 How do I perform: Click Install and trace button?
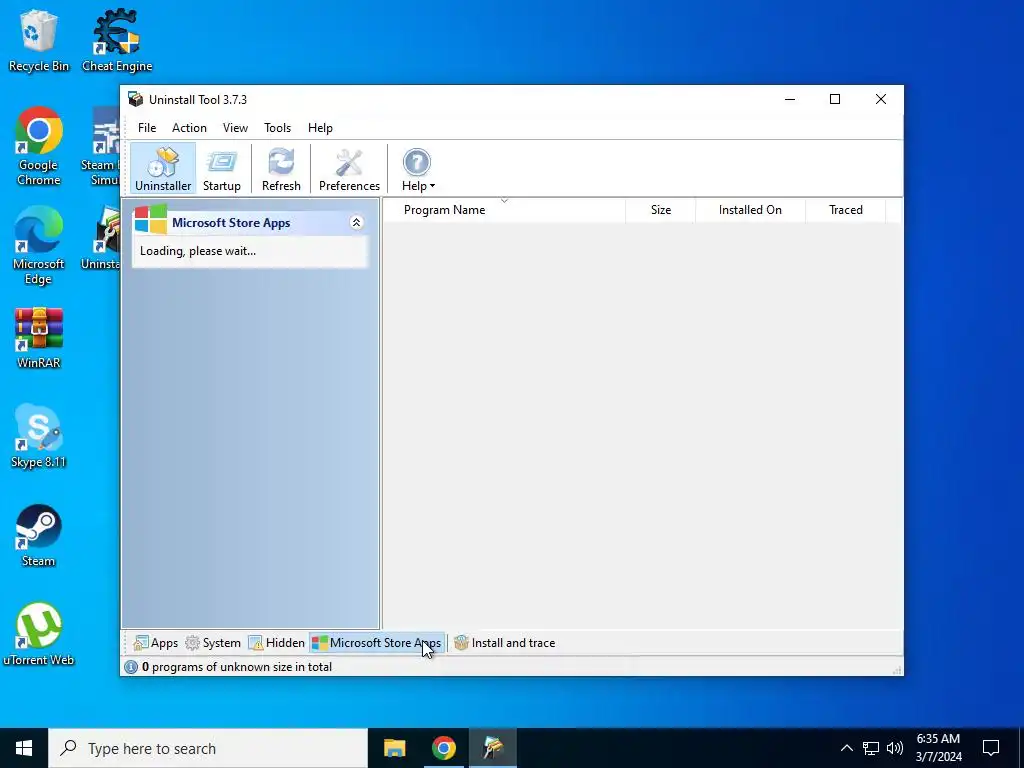[505, 643]
